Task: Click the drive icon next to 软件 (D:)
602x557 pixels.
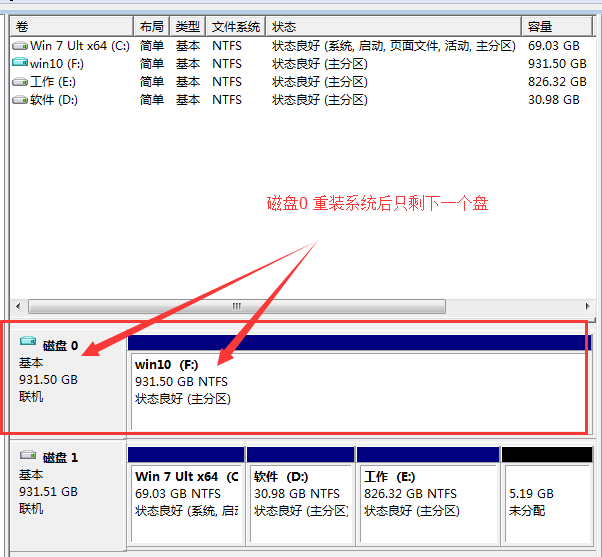Action: click(x=20, y=100)
